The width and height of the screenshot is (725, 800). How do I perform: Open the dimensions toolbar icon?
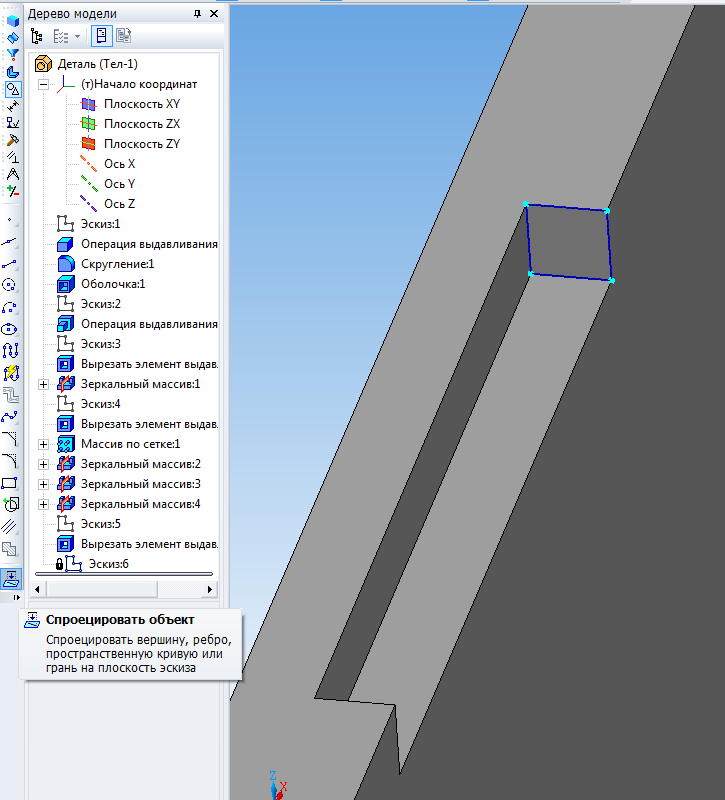[x=12, y=106]
